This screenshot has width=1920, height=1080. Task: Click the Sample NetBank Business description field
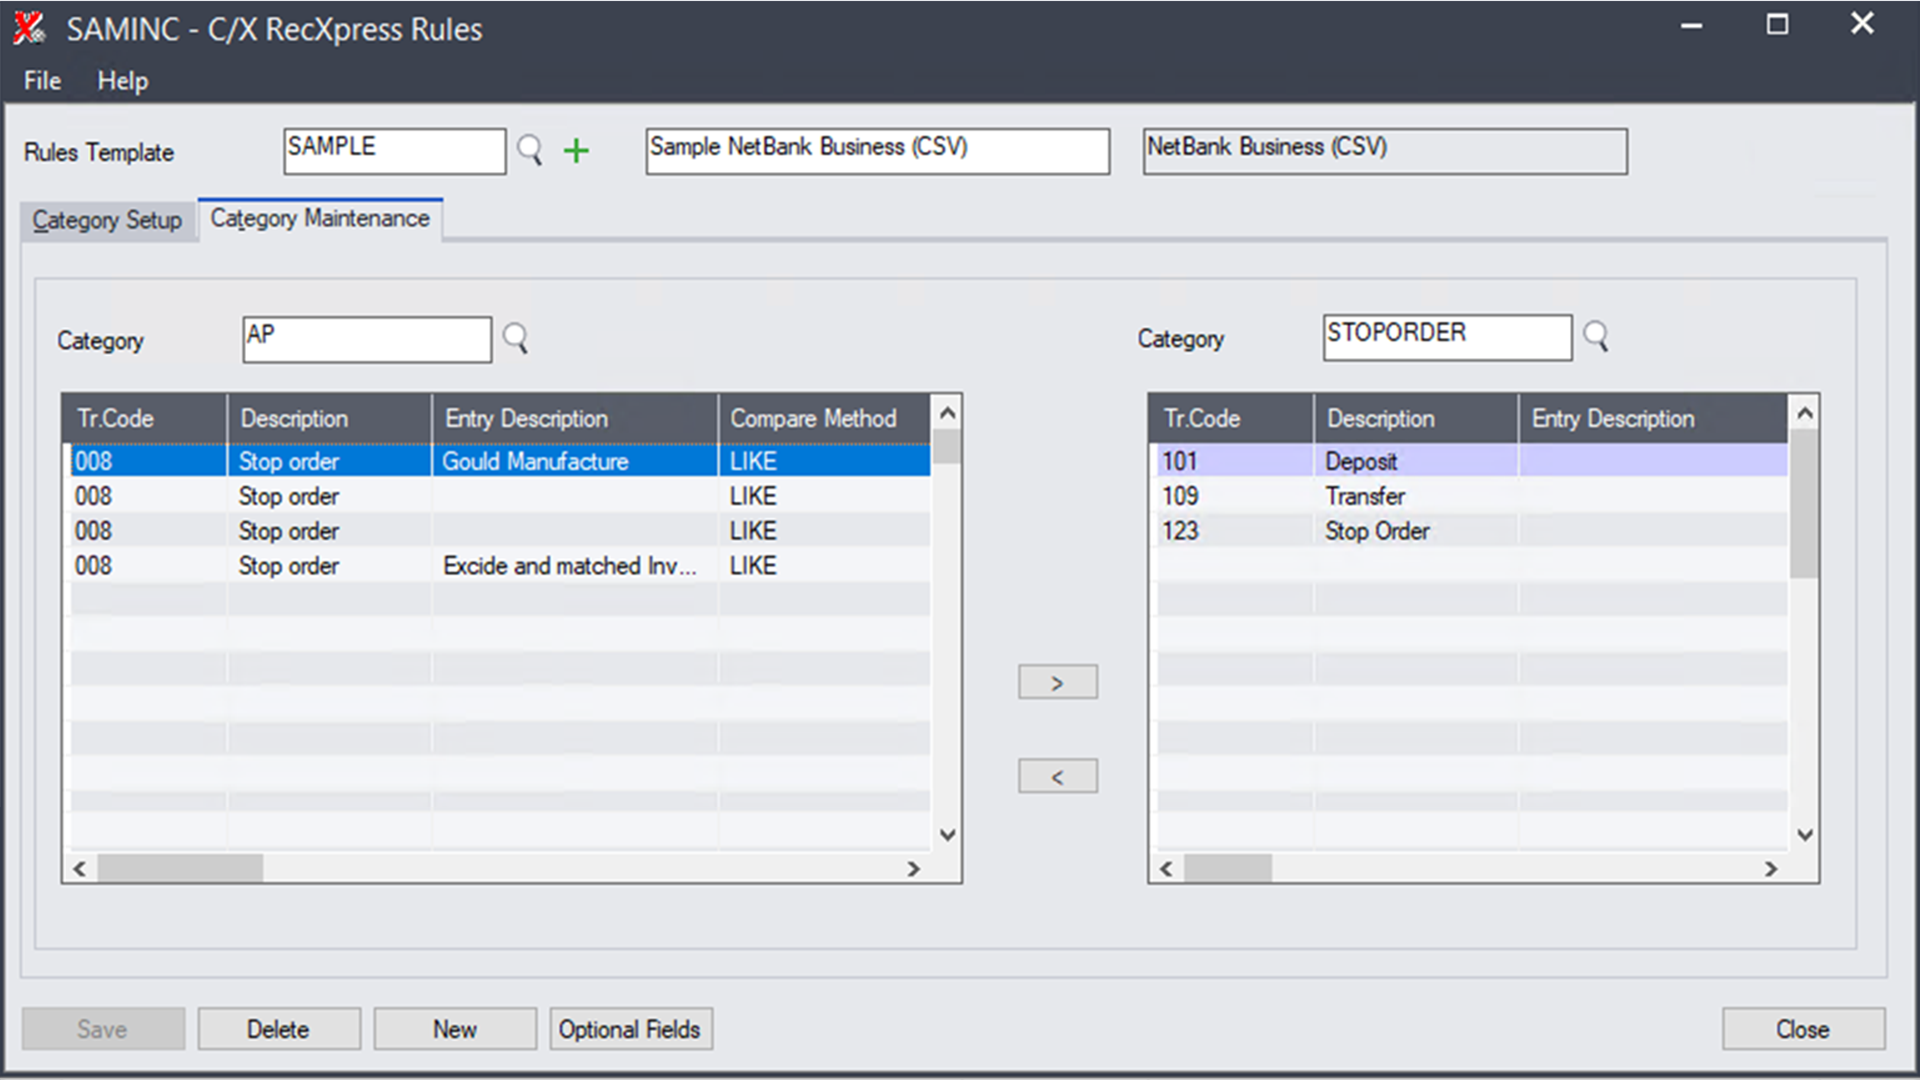pyautogui.click(x=876, y=151)
